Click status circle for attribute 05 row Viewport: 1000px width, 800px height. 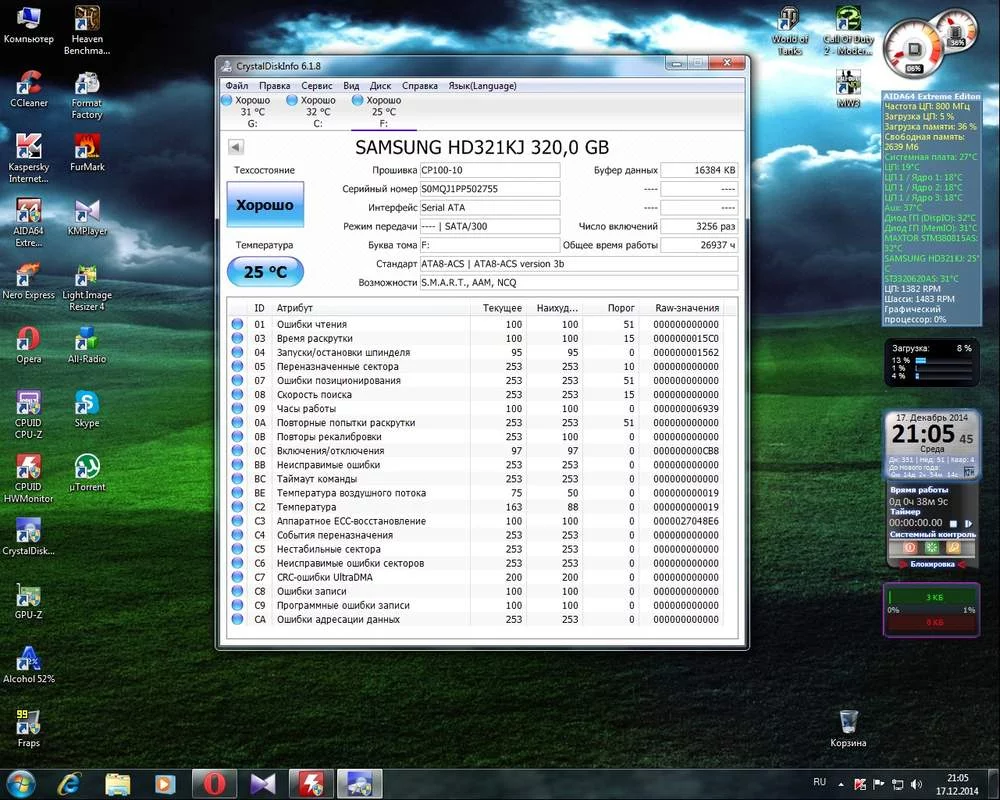click(x=237, y=367)
